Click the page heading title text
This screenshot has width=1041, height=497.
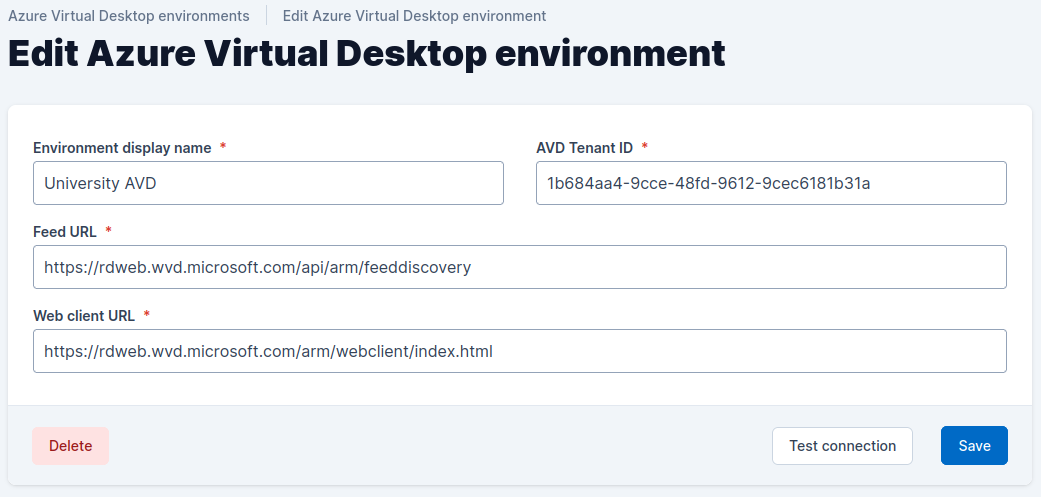(366, 54)
